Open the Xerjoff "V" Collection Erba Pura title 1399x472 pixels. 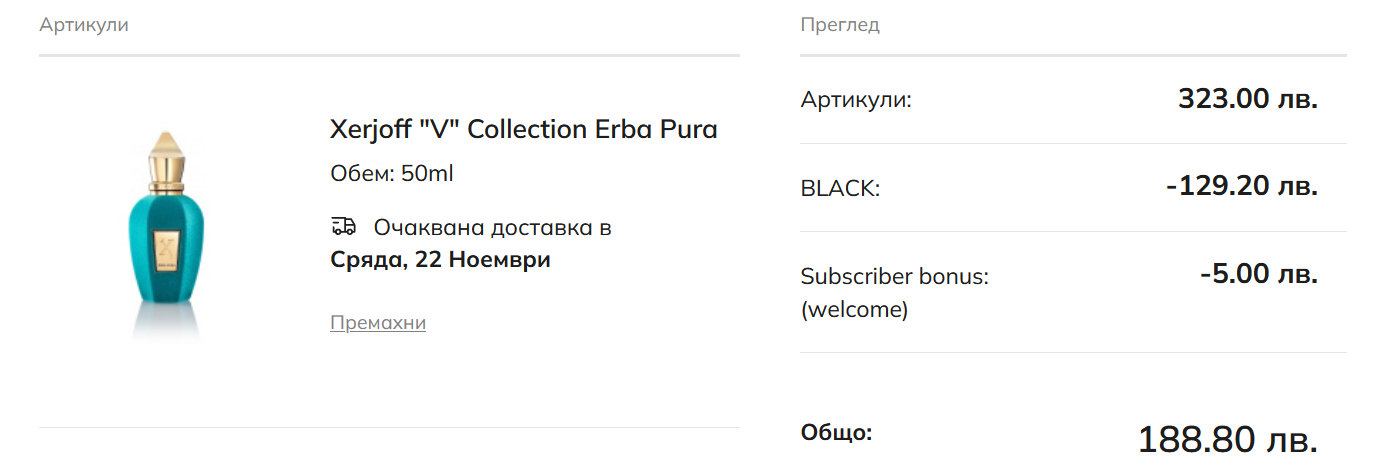[x=523, y=130]
